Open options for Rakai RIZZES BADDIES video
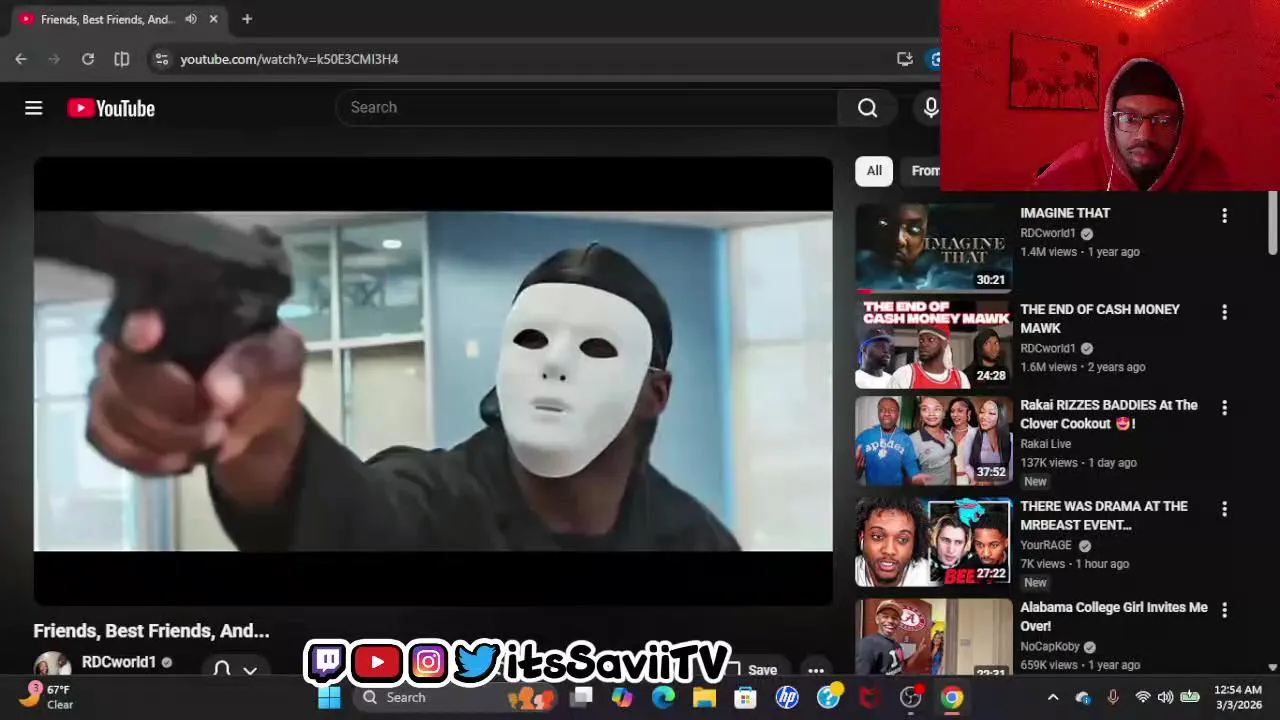Screen dimensions: 1280x720 [1224, 407]
